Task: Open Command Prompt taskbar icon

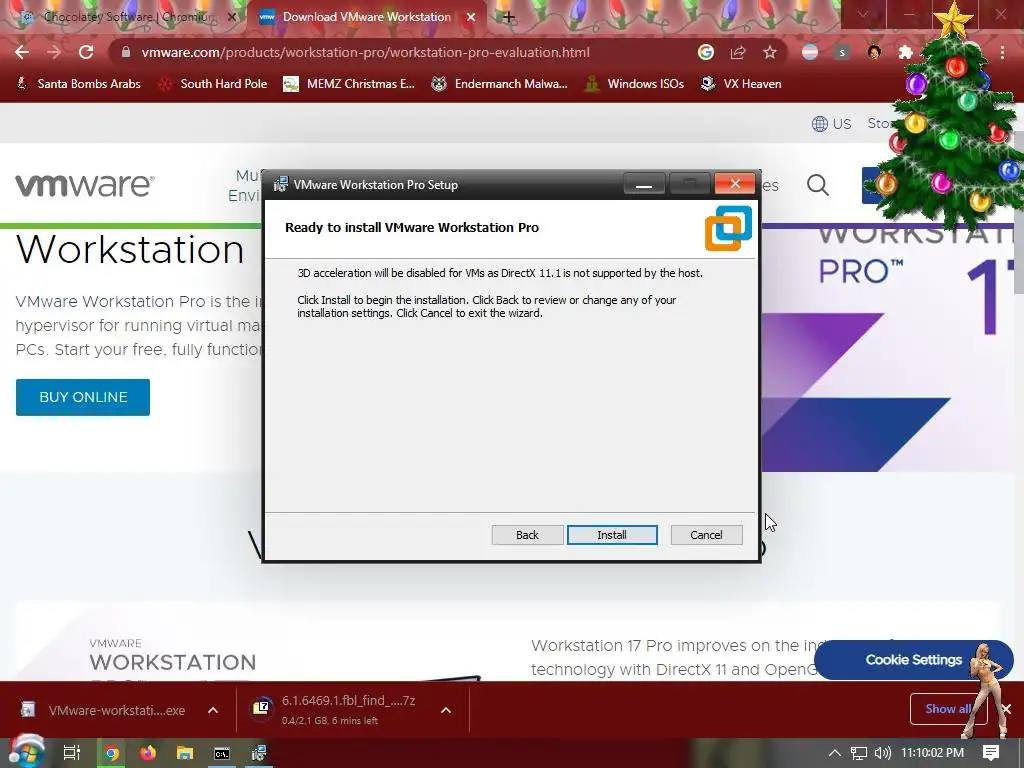Action: [222, 753]
